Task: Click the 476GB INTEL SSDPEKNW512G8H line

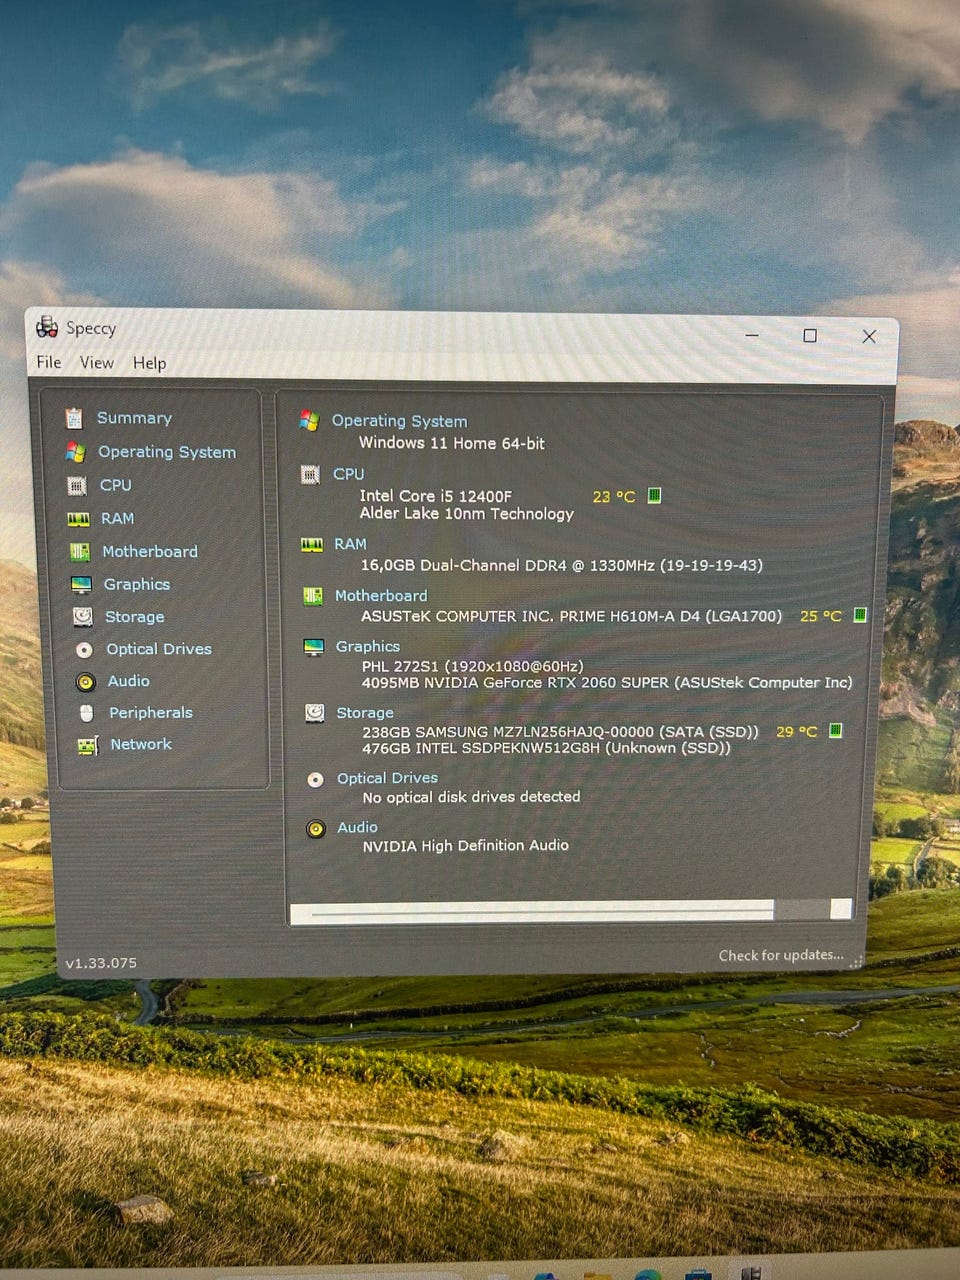Action: [546, 748]
